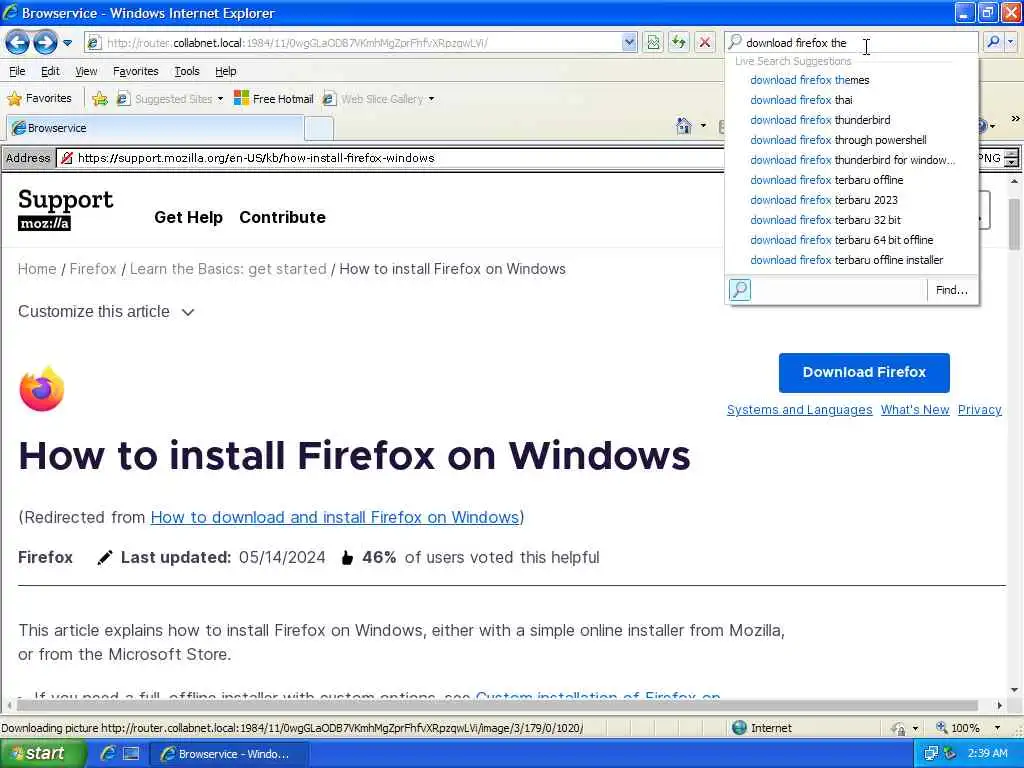Open the Tools menu
Viewport: 1024px width, 768px height.
(187, 71)
